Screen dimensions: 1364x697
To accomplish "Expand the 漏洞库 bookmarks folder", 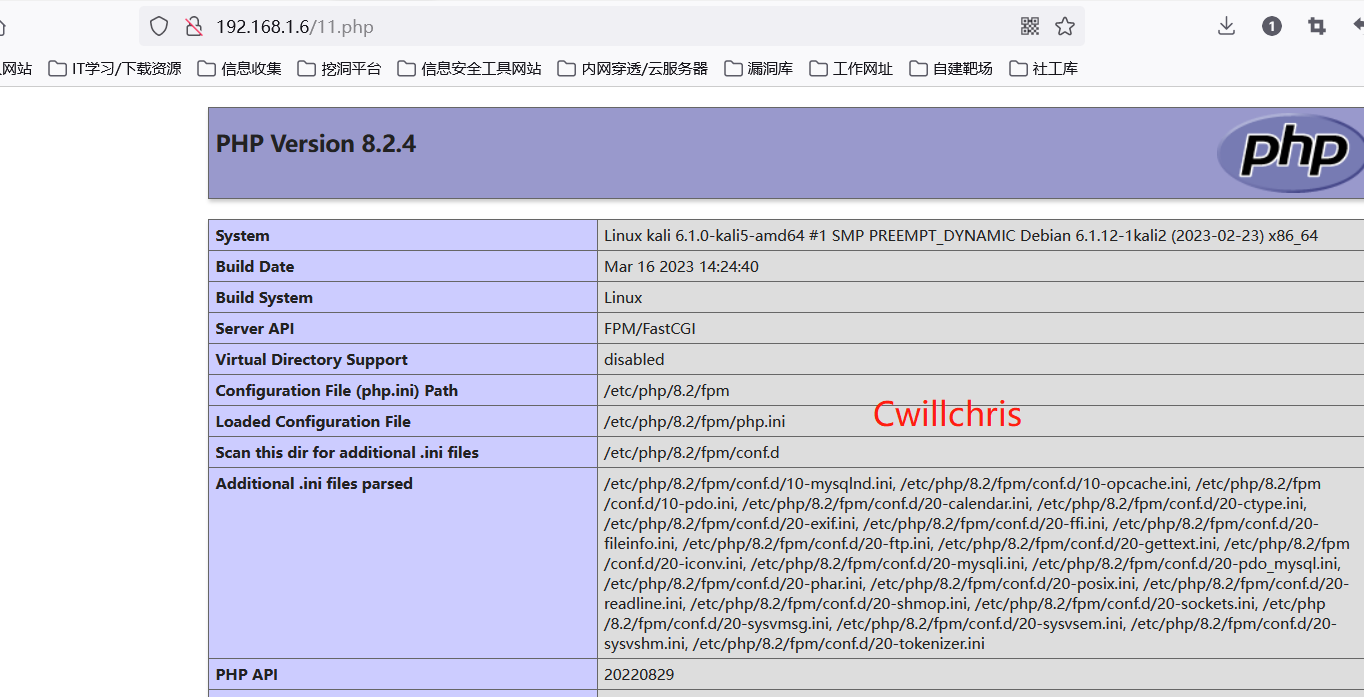I will click(758, 68).
